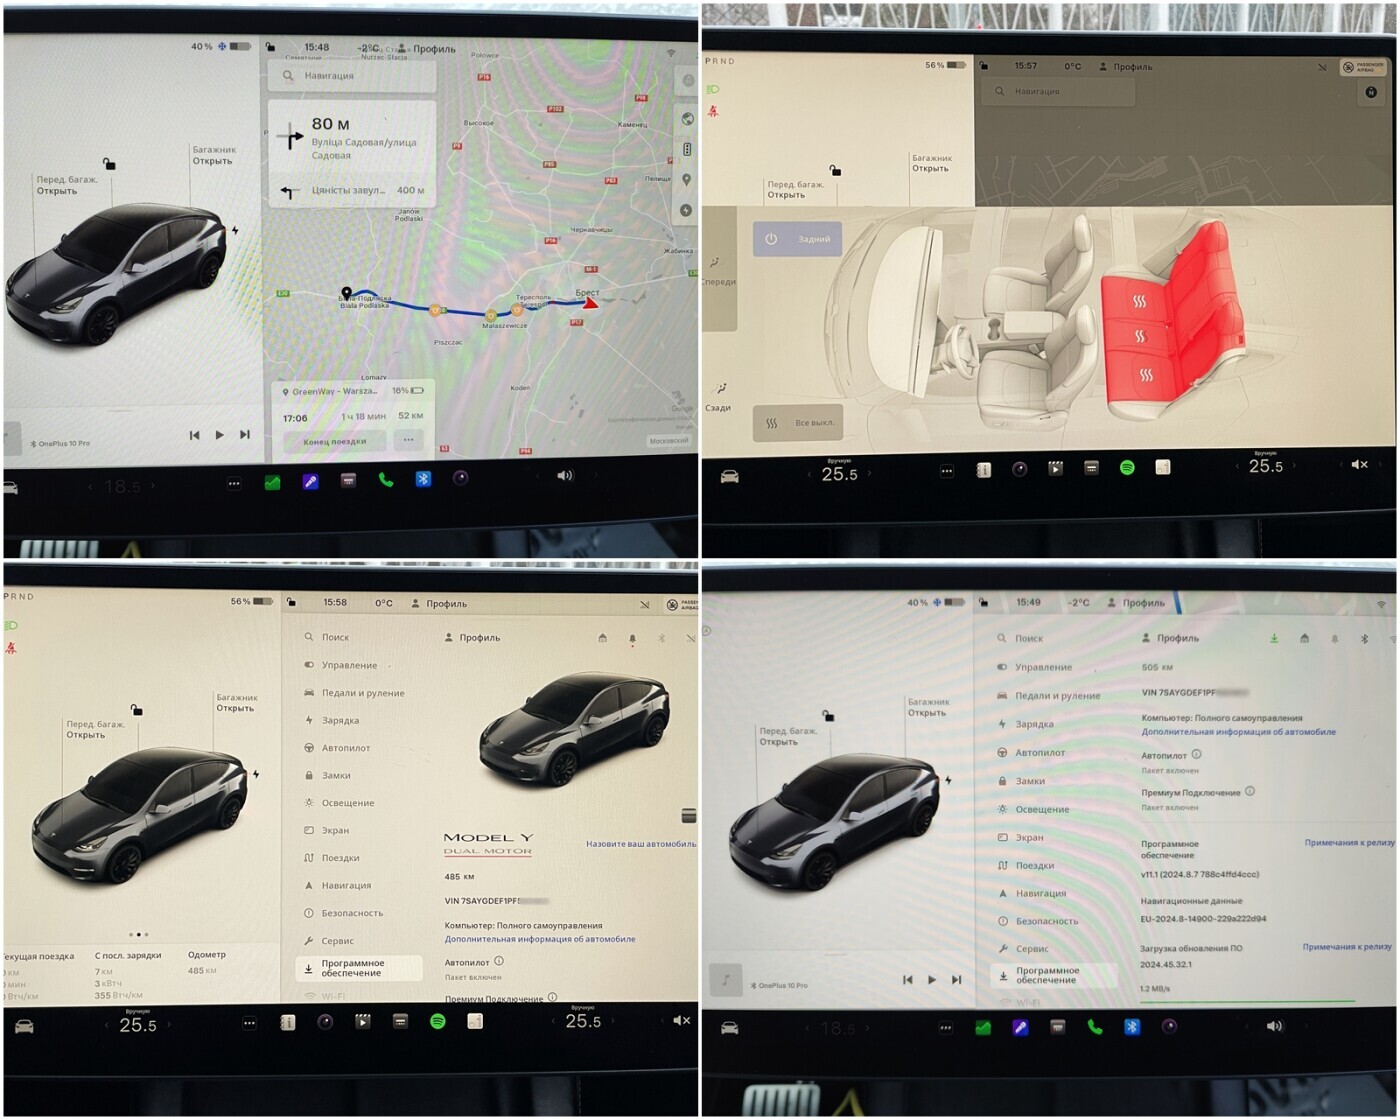Tap 'Навигация' search field on top-left screen
1400x1120 pixels.
tap(353, 76)
